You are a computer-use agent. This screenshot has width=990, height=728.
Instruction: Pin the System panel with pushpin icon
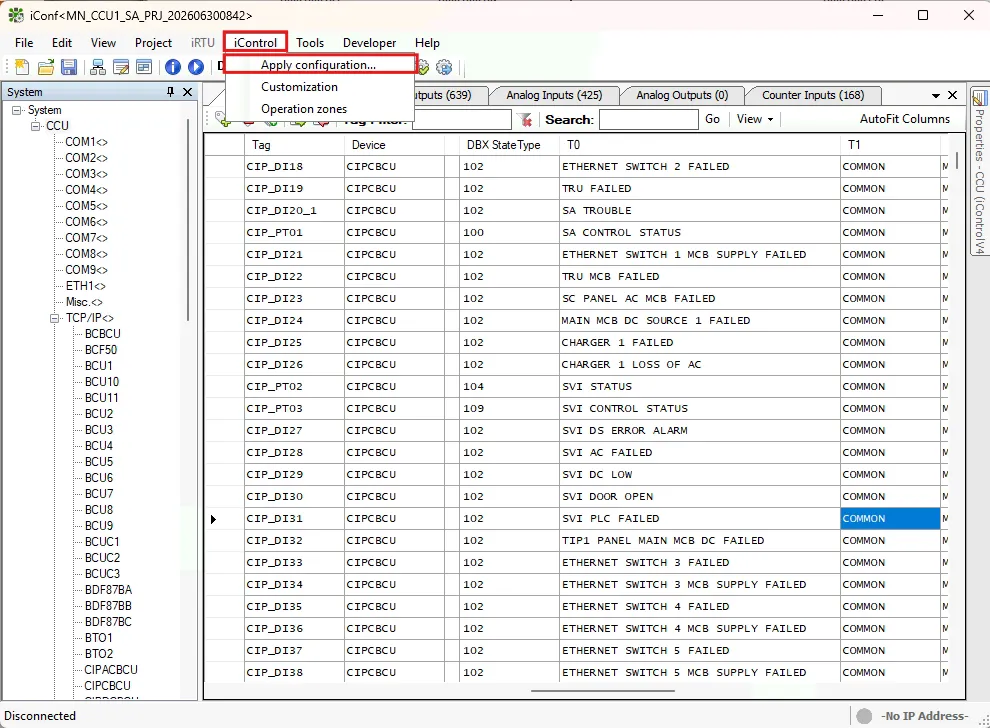point(170,92)
